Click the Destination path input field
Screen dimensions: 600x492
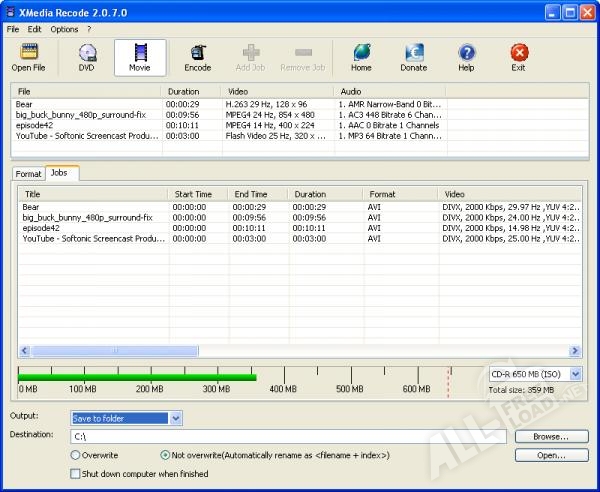[290, 437]
